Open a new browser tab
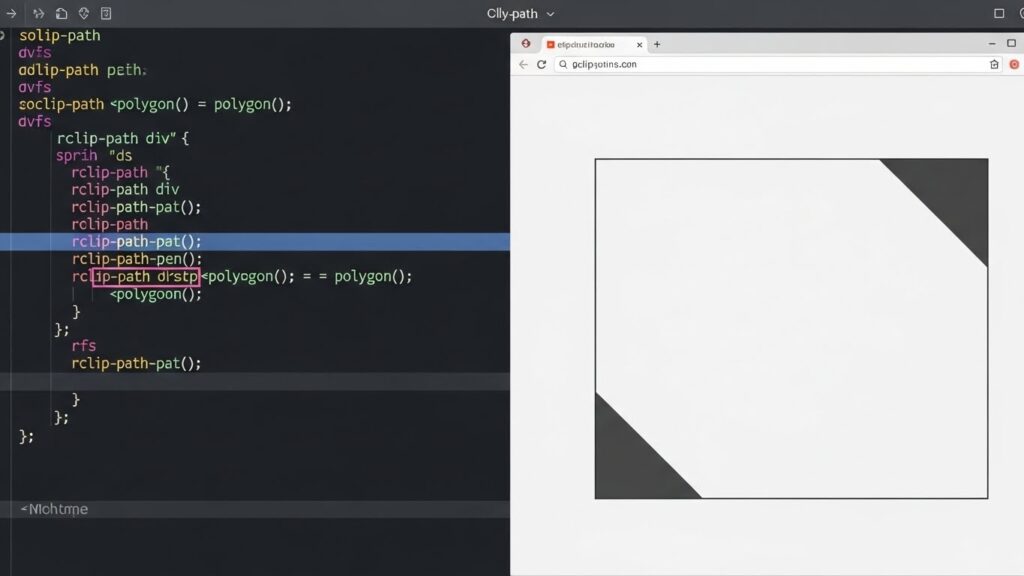This screenshot has width=1024, height=576. tap(657, 44)
